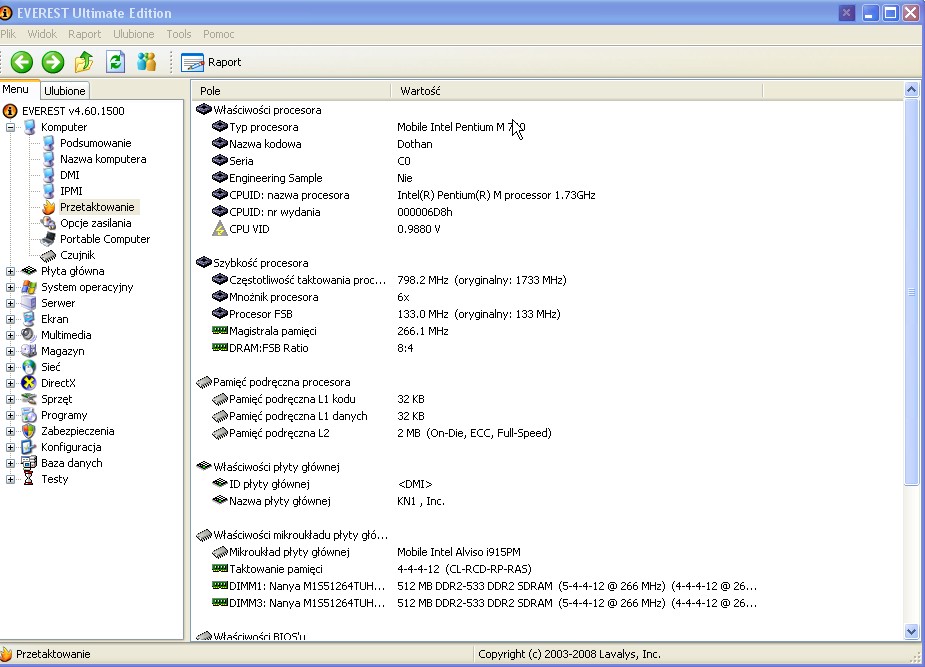
Task: Open the Raport toolbar button
Action: [x=212, y=62]
